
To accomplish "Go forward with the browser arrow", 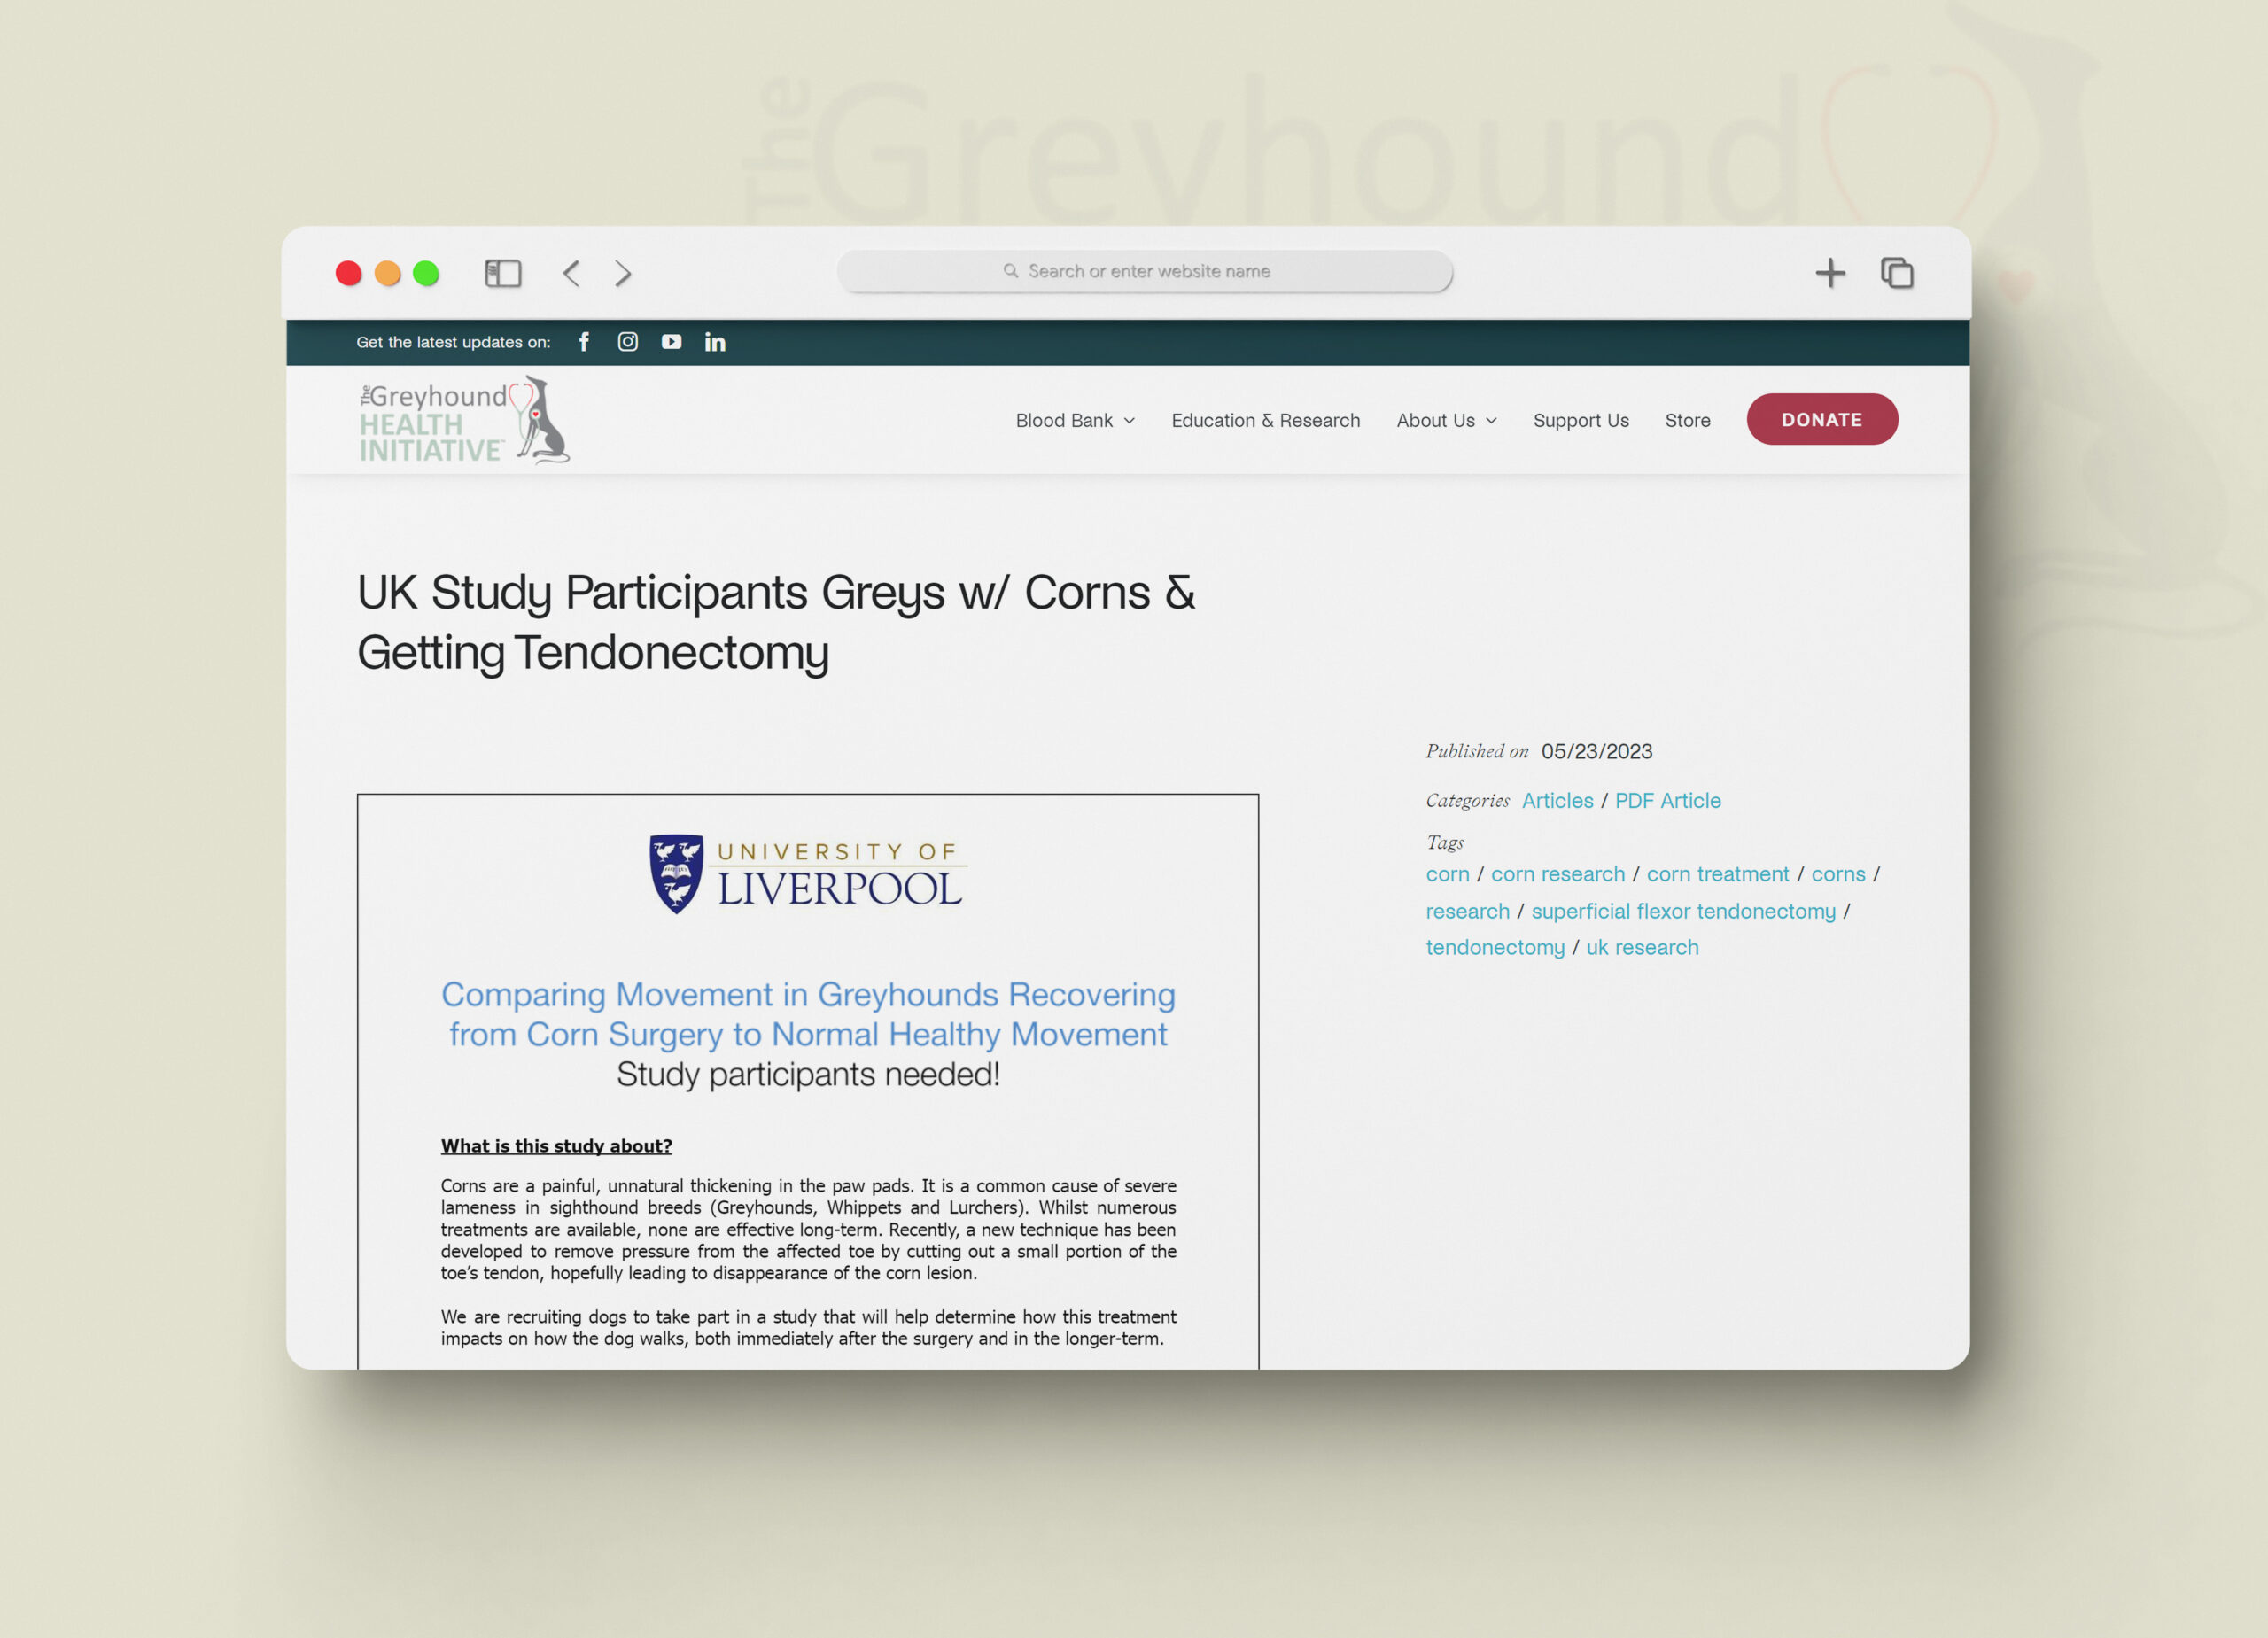I will pyautogui.click(x=623, y=273).
